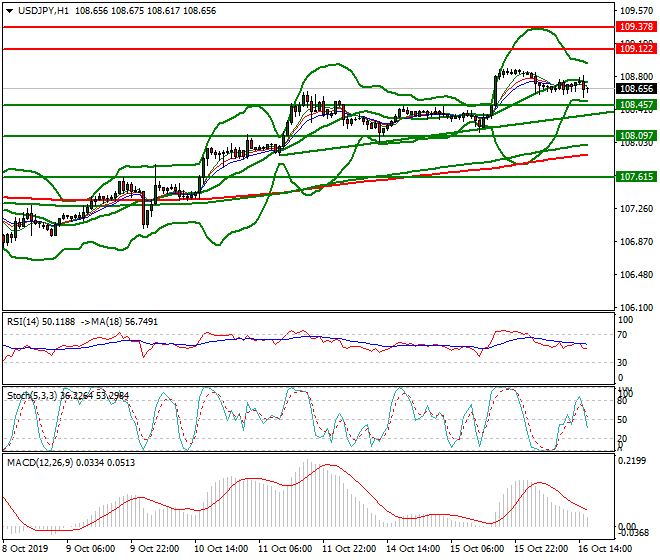Select the 106.100 price scale value

636,307
